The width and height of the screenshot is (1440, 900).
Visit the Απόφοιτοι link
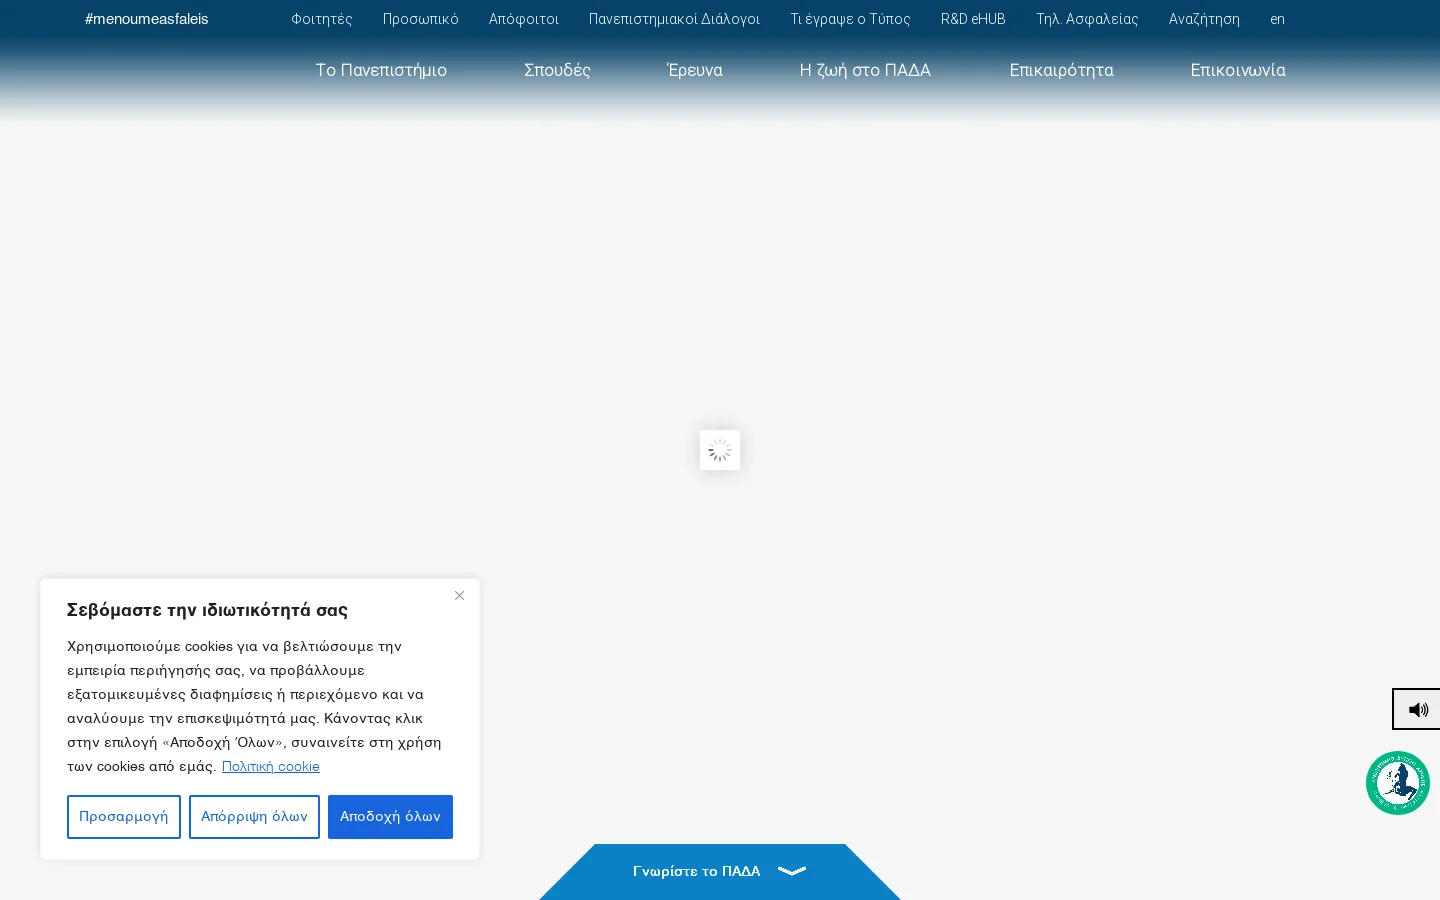point(524,19)
